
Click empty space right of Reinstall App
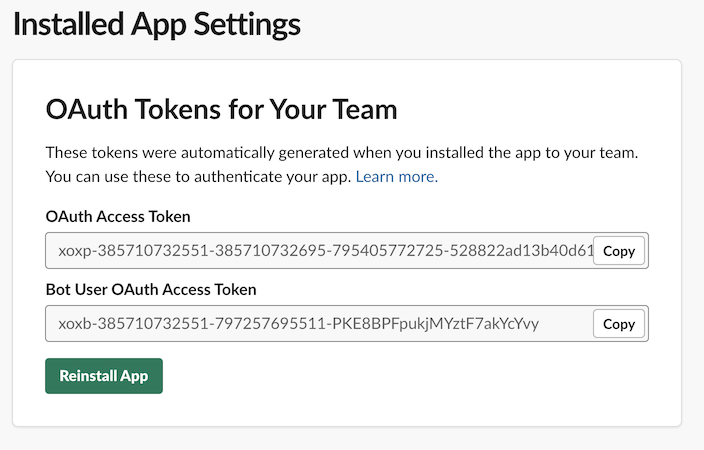click(x=404, y=376)
